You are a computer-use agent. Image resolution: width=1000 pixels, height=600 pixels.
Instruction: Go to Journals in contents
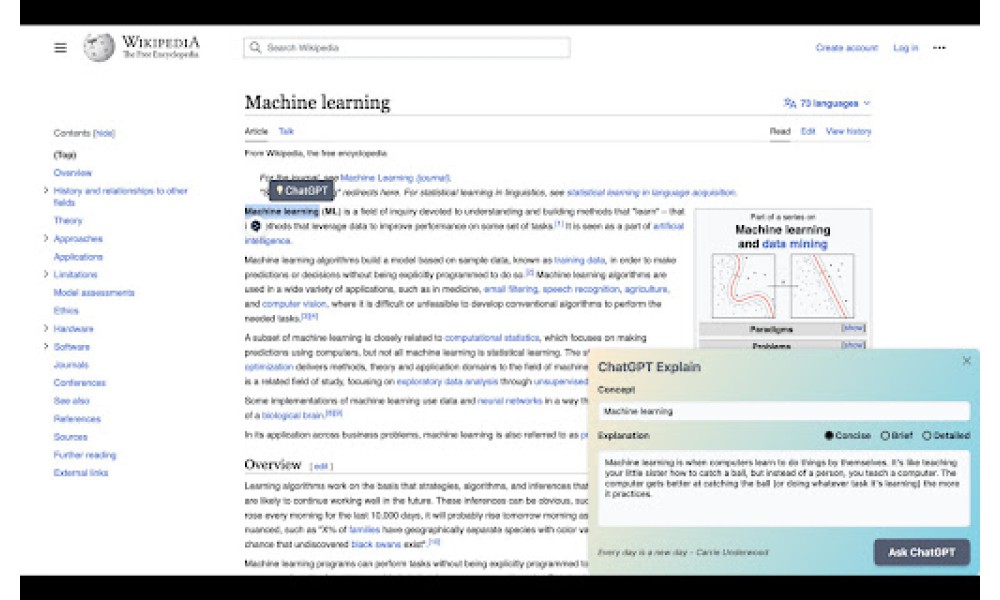tap(71, 365)
